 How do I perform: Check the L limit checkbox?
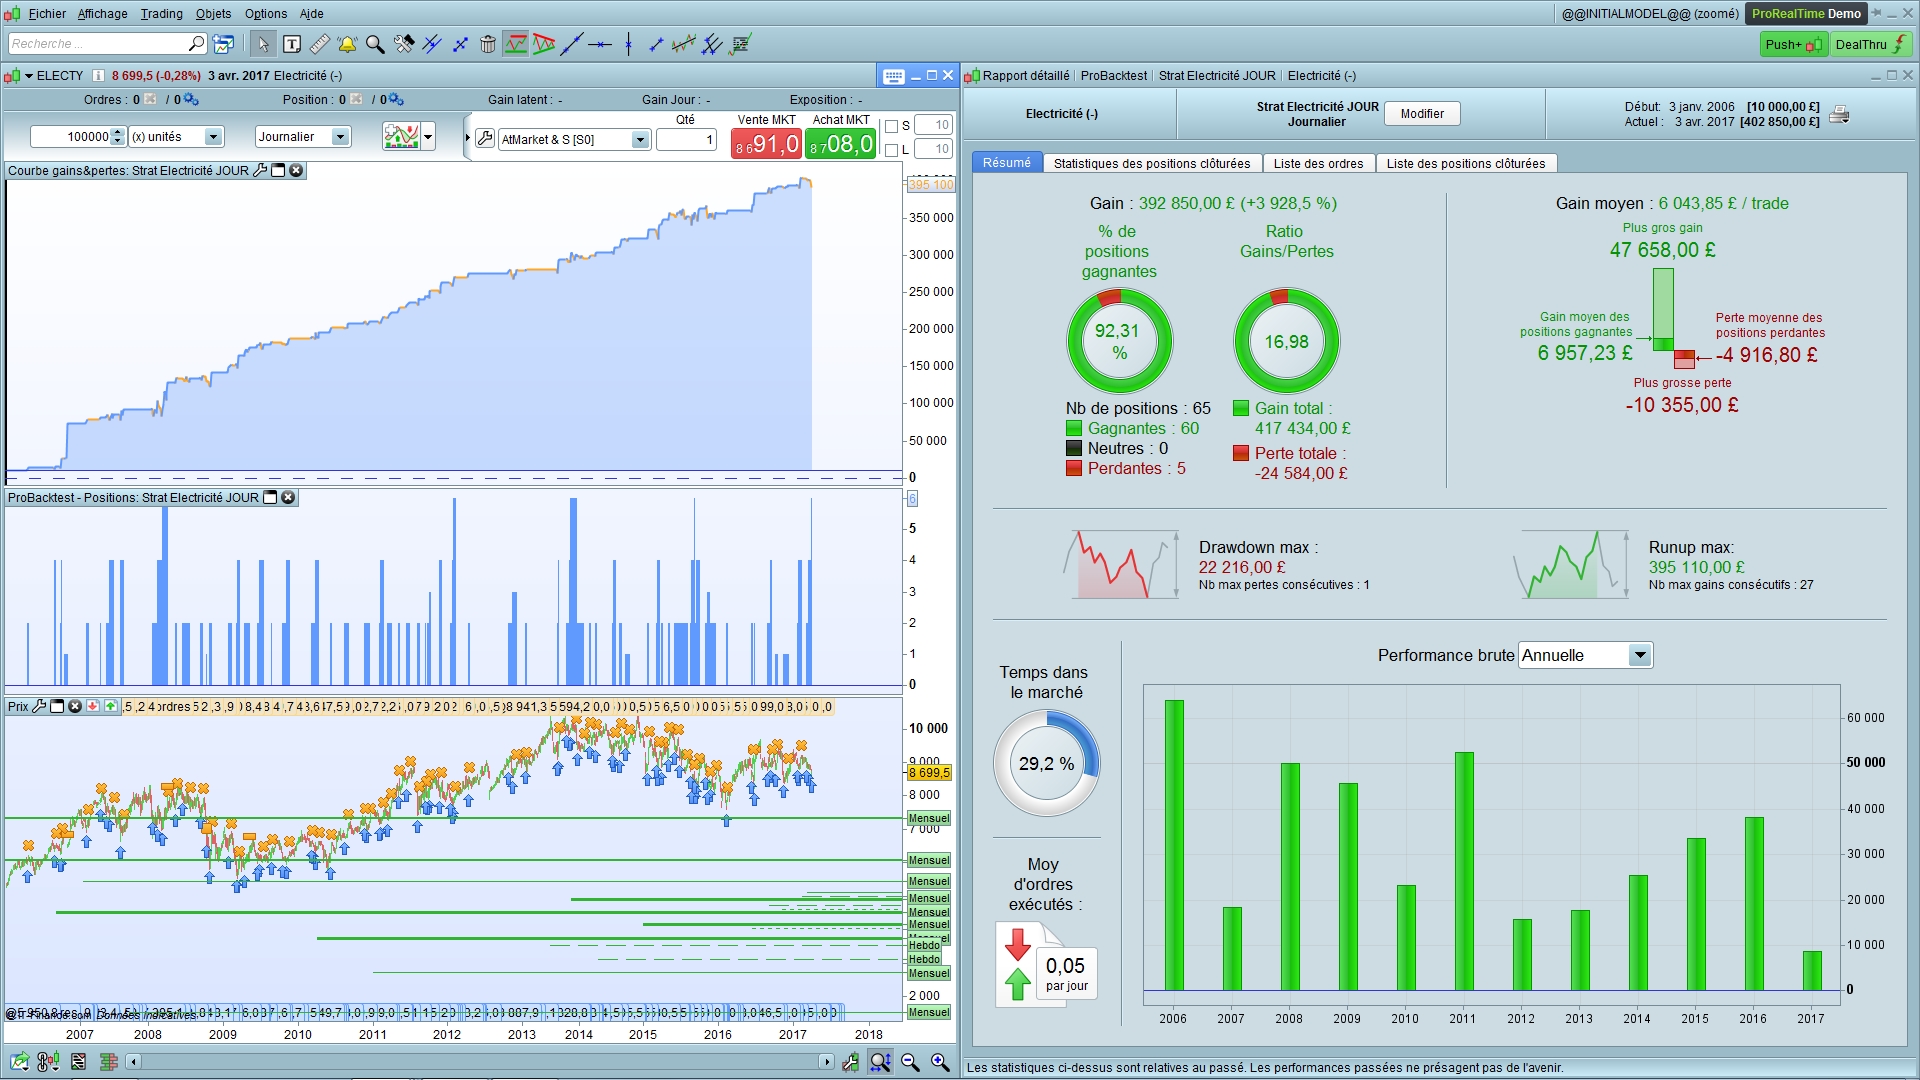click(892, 150)
